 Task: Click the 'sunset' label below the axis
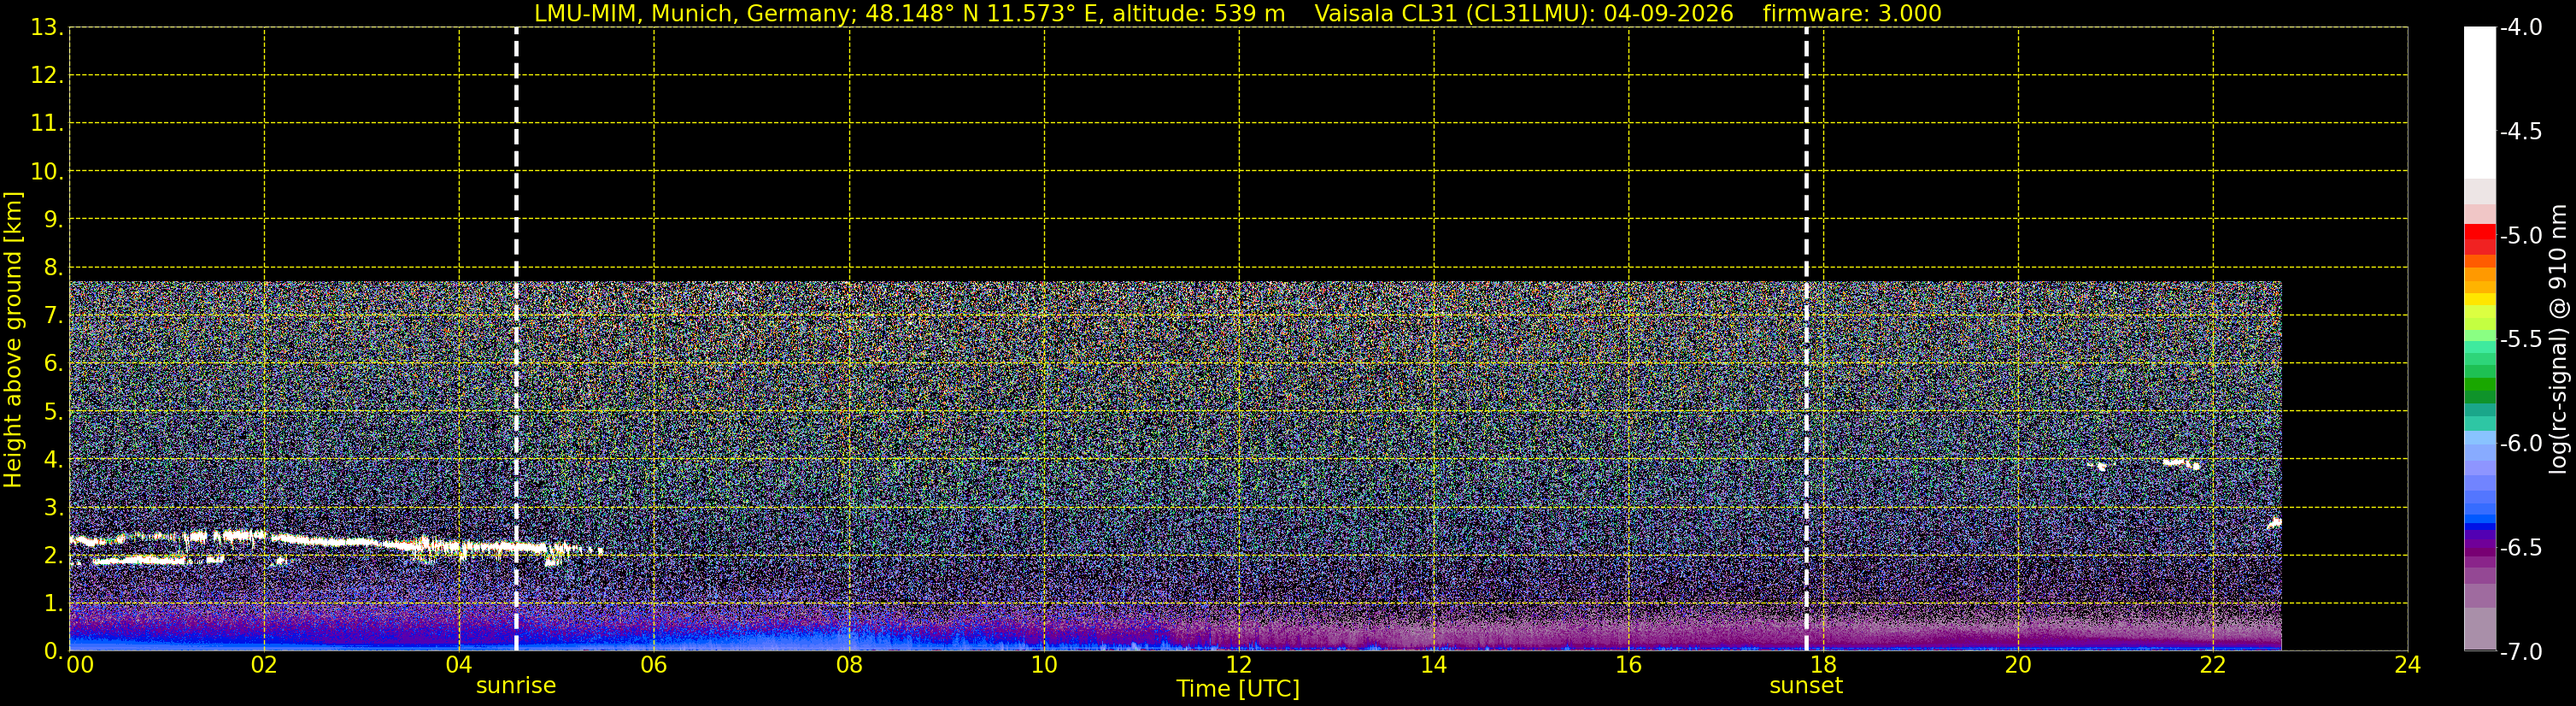coord(1806,686)
